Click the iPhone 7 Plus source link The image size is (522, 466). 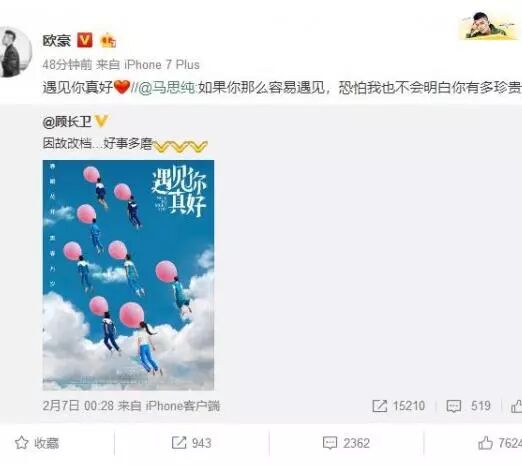[162, 65]
